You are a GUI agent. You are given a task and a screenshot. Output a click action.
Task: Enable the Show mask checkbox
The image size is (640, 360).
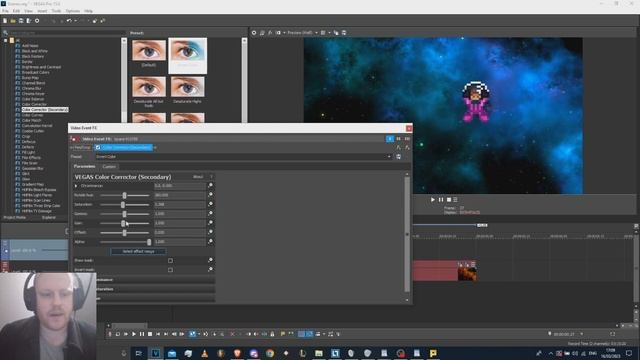[x=170, y=260]
